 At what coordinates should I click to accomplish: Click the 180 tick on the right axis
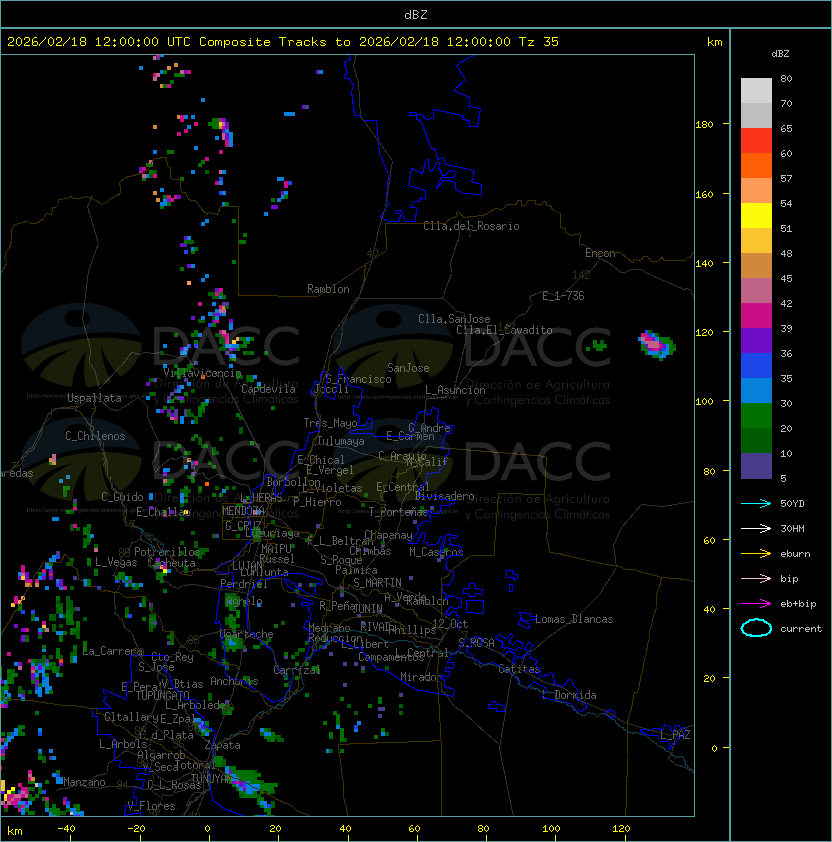click(x=704, y=125)
